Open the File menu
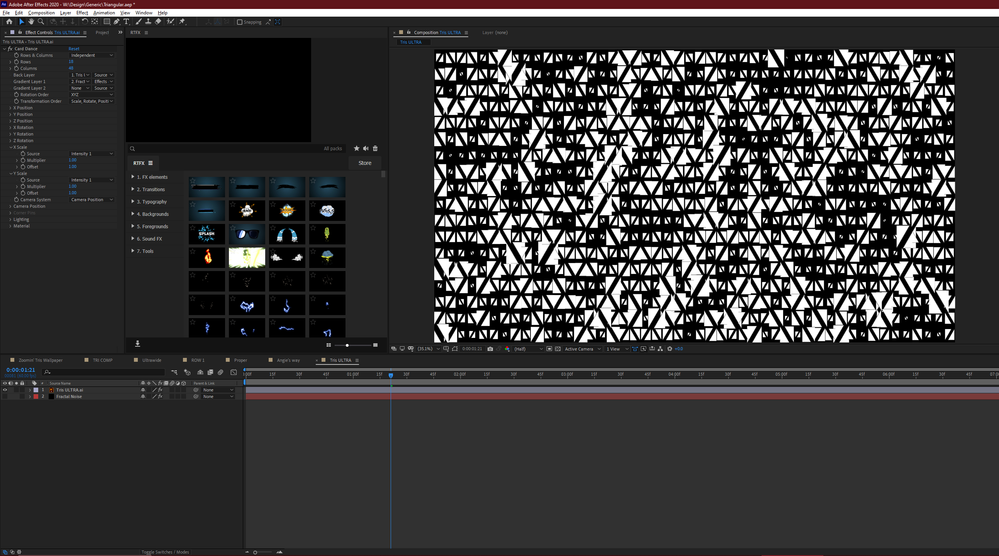Screen dimensions: 999x556 [6, 13]
